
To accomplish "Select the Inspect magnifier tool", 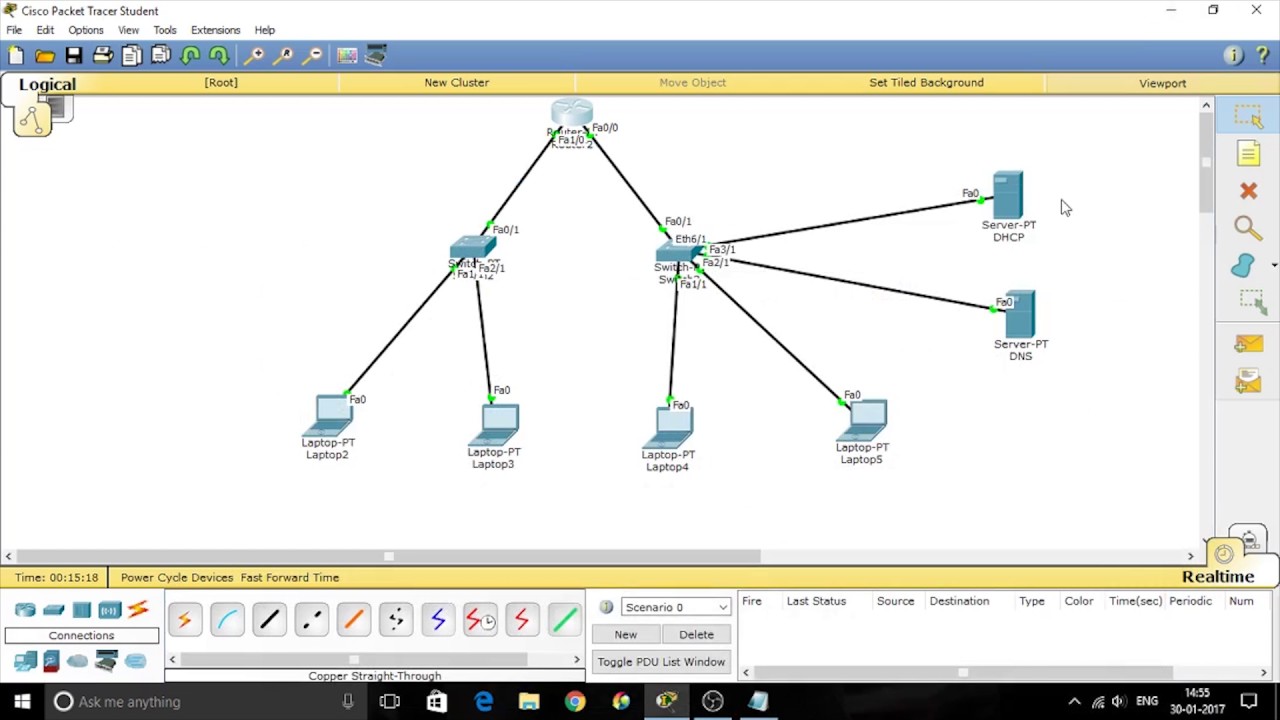I will coord(1248,228).
